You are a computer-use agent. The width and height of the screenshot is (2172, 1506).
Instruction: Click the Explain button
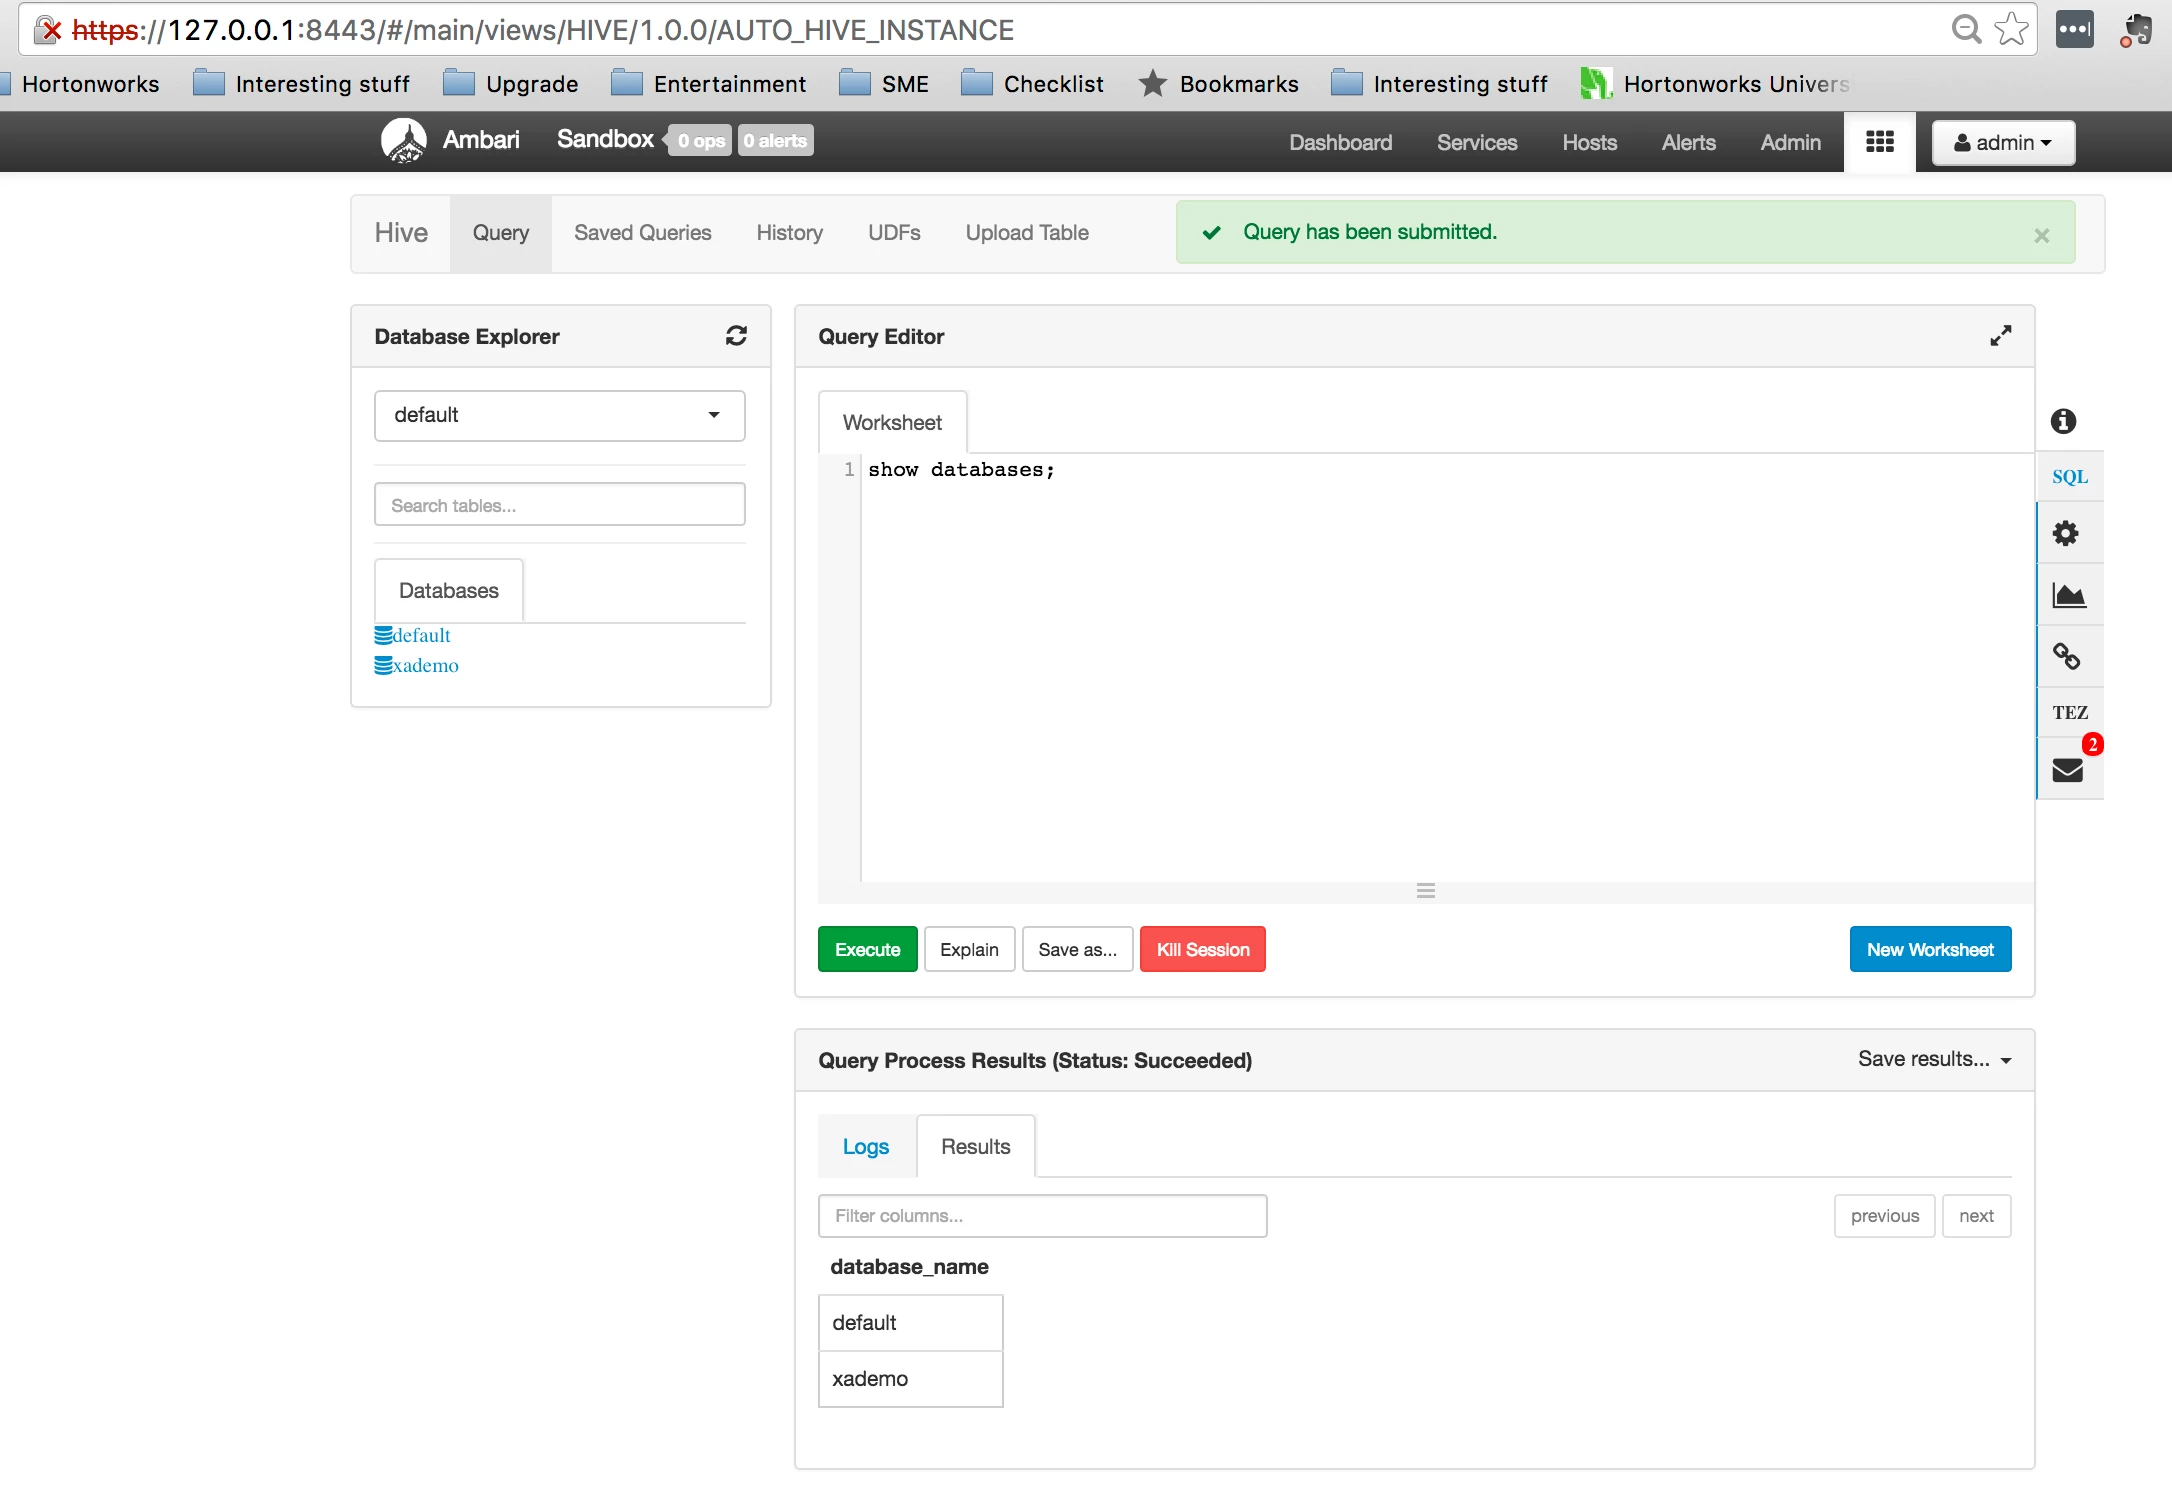[970, 949]
